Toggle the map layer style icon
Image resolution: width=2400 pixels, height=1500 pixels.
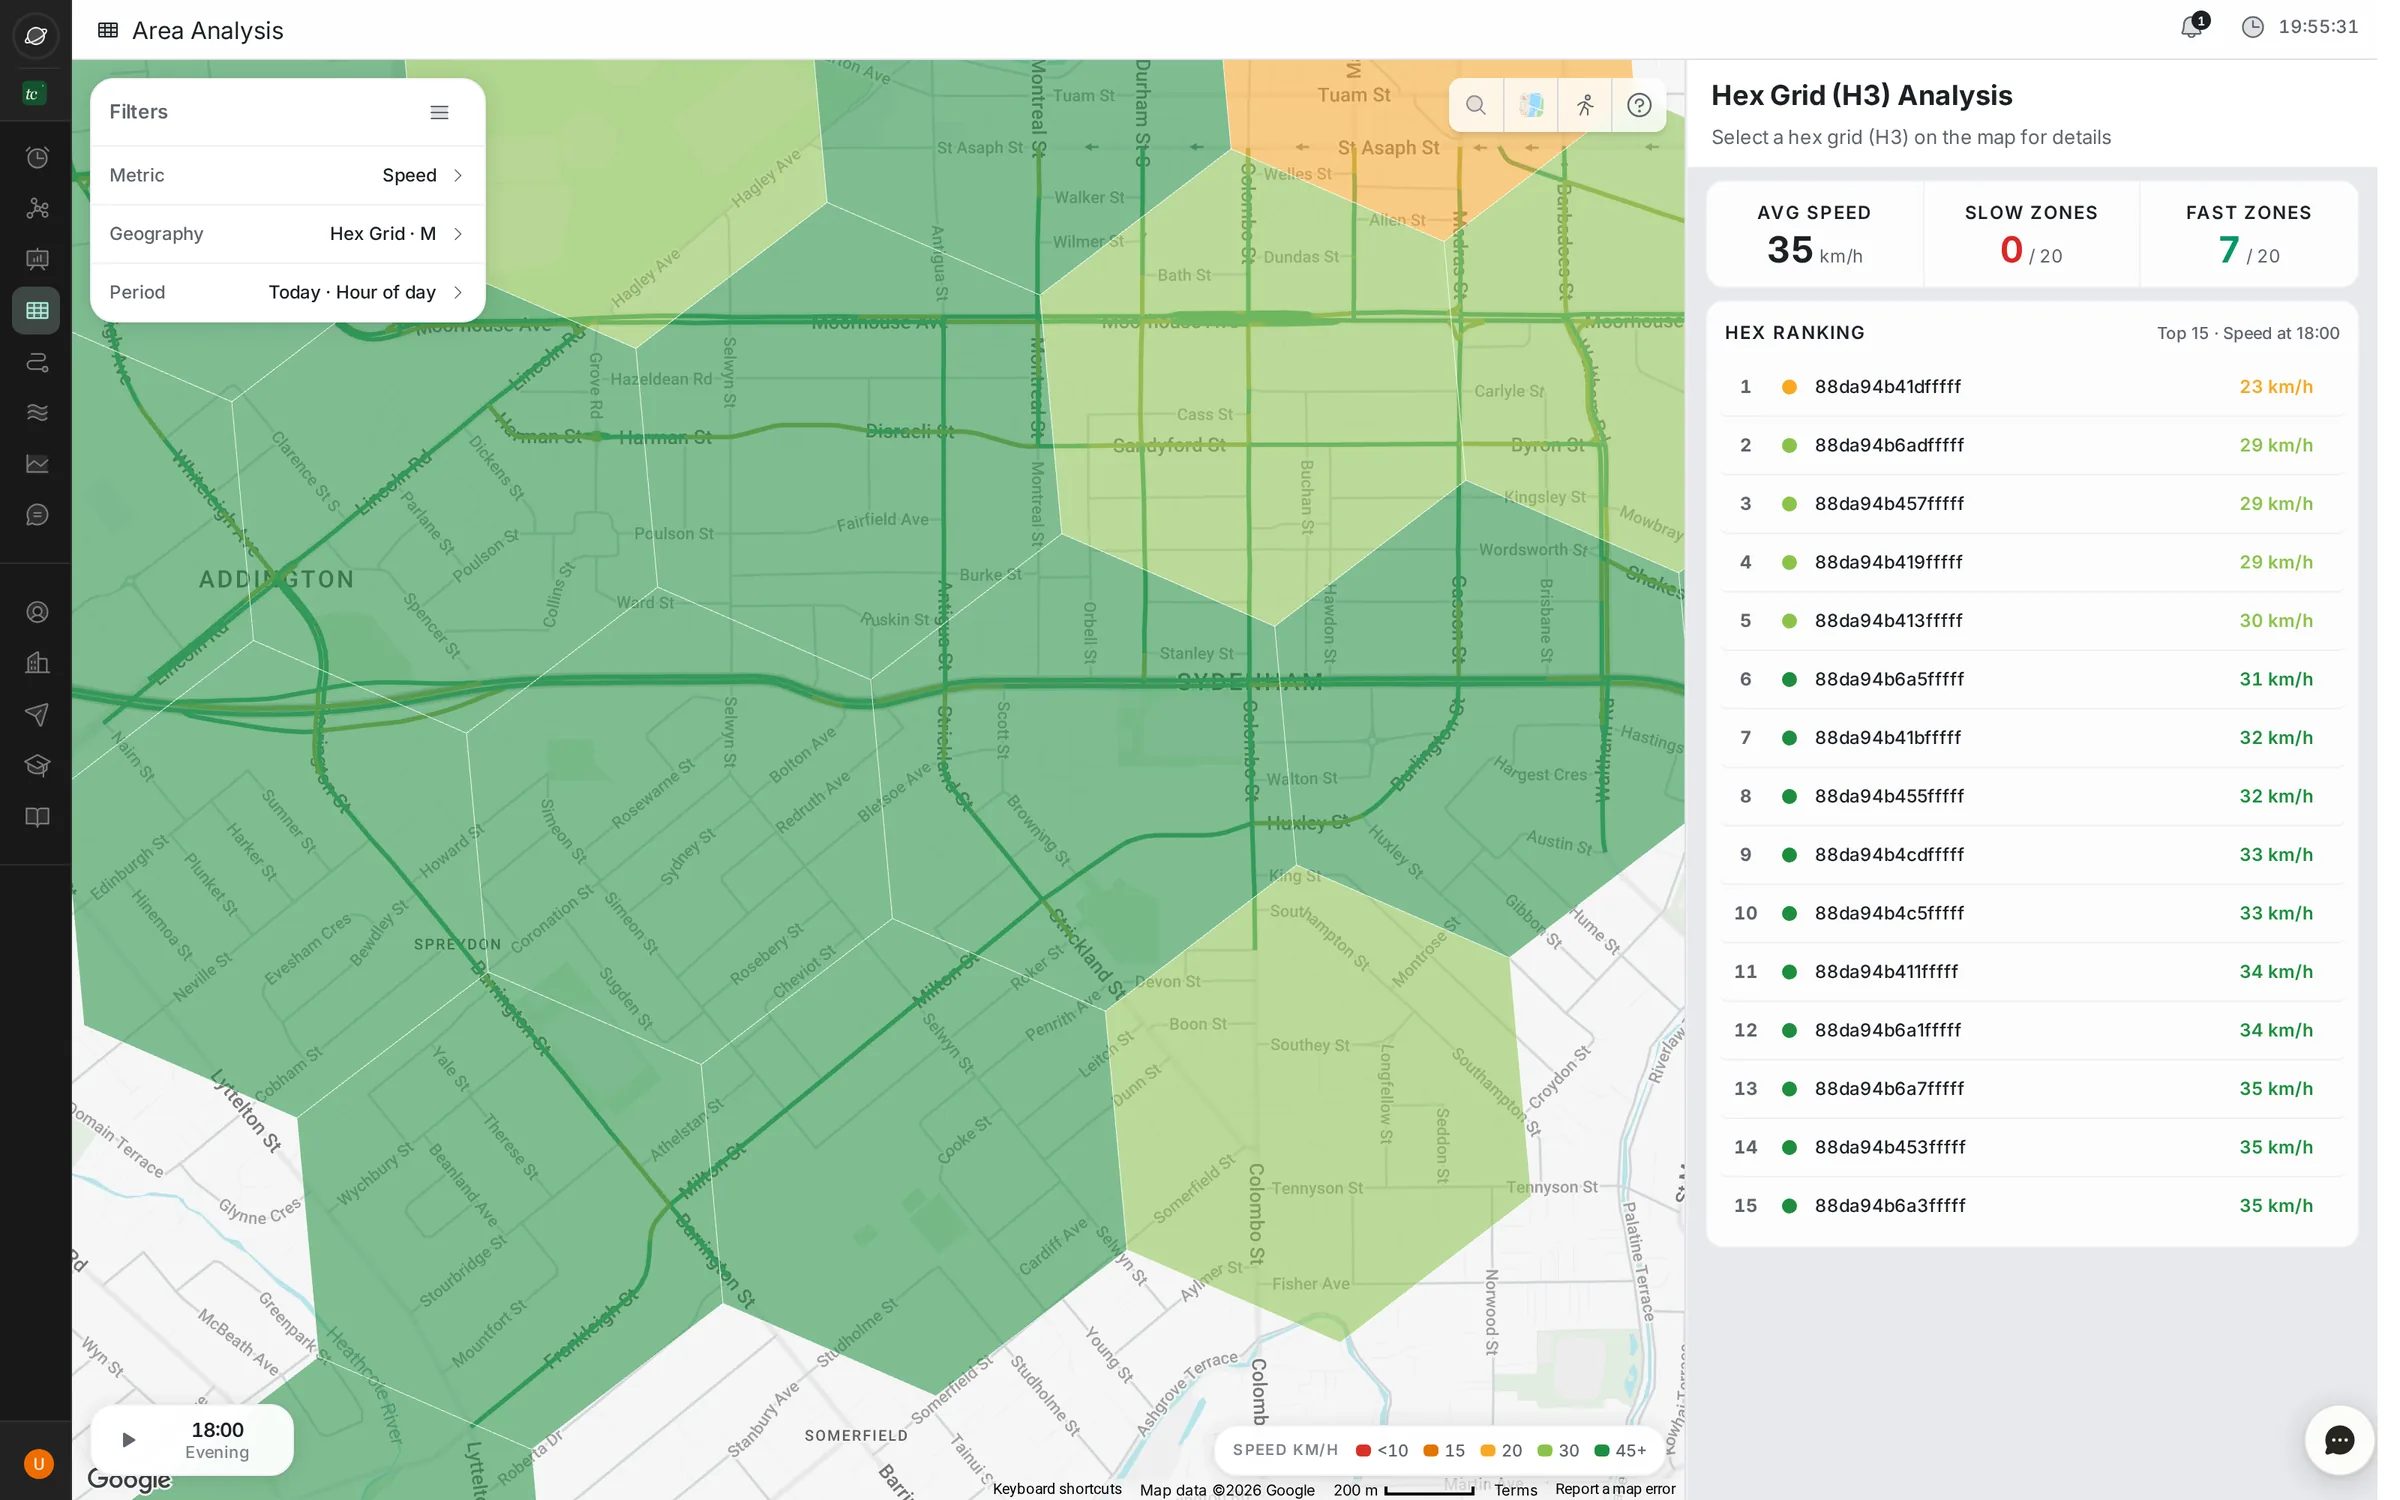tap(1531, 105)
